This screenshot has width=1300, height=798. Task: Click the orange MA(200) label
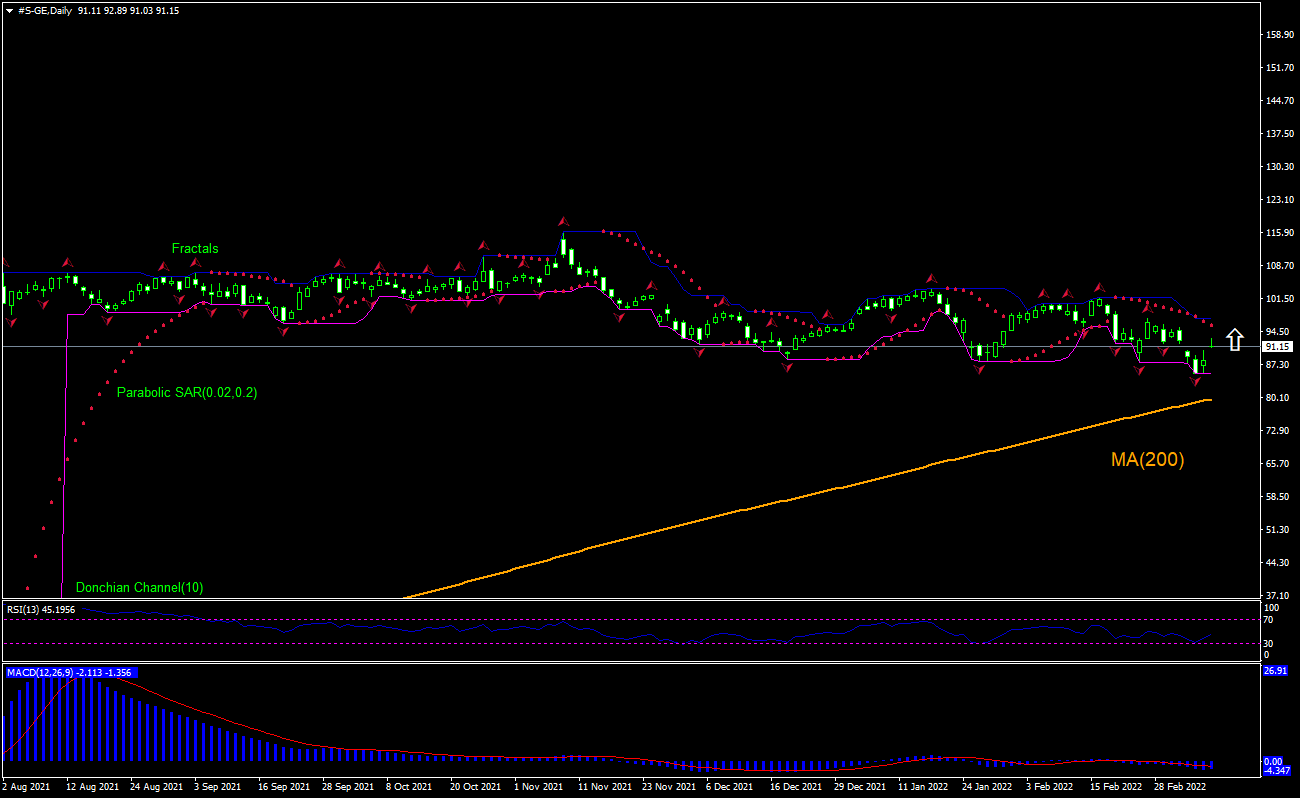click(1147, 460)
